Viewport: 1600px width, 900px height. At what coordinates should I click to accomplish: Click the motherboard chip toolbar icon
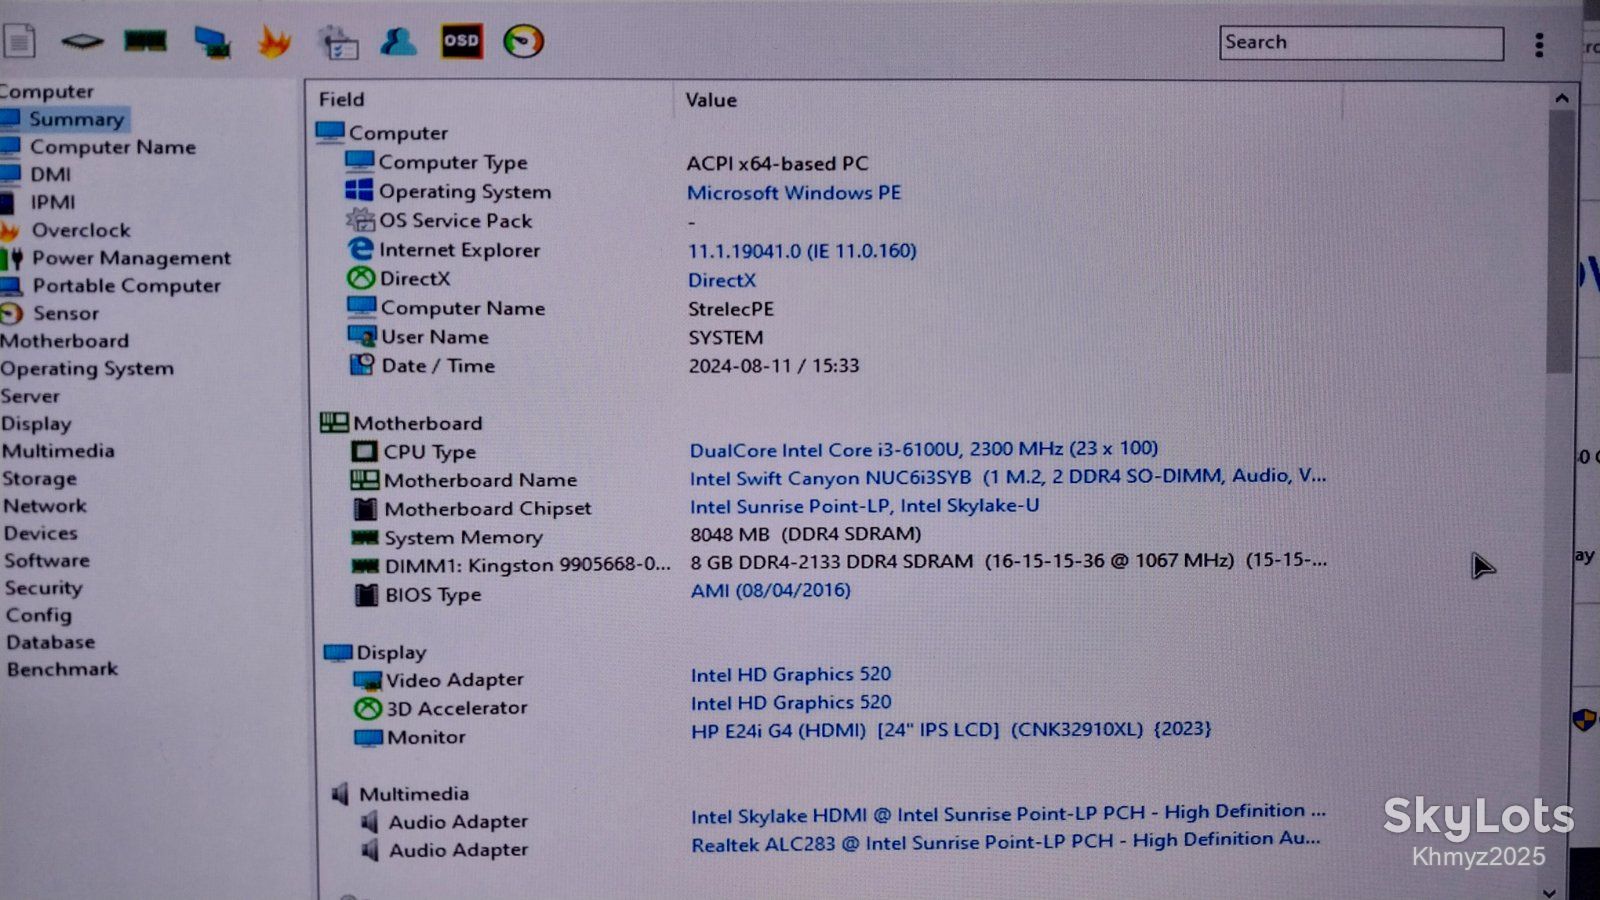[82, 41]
